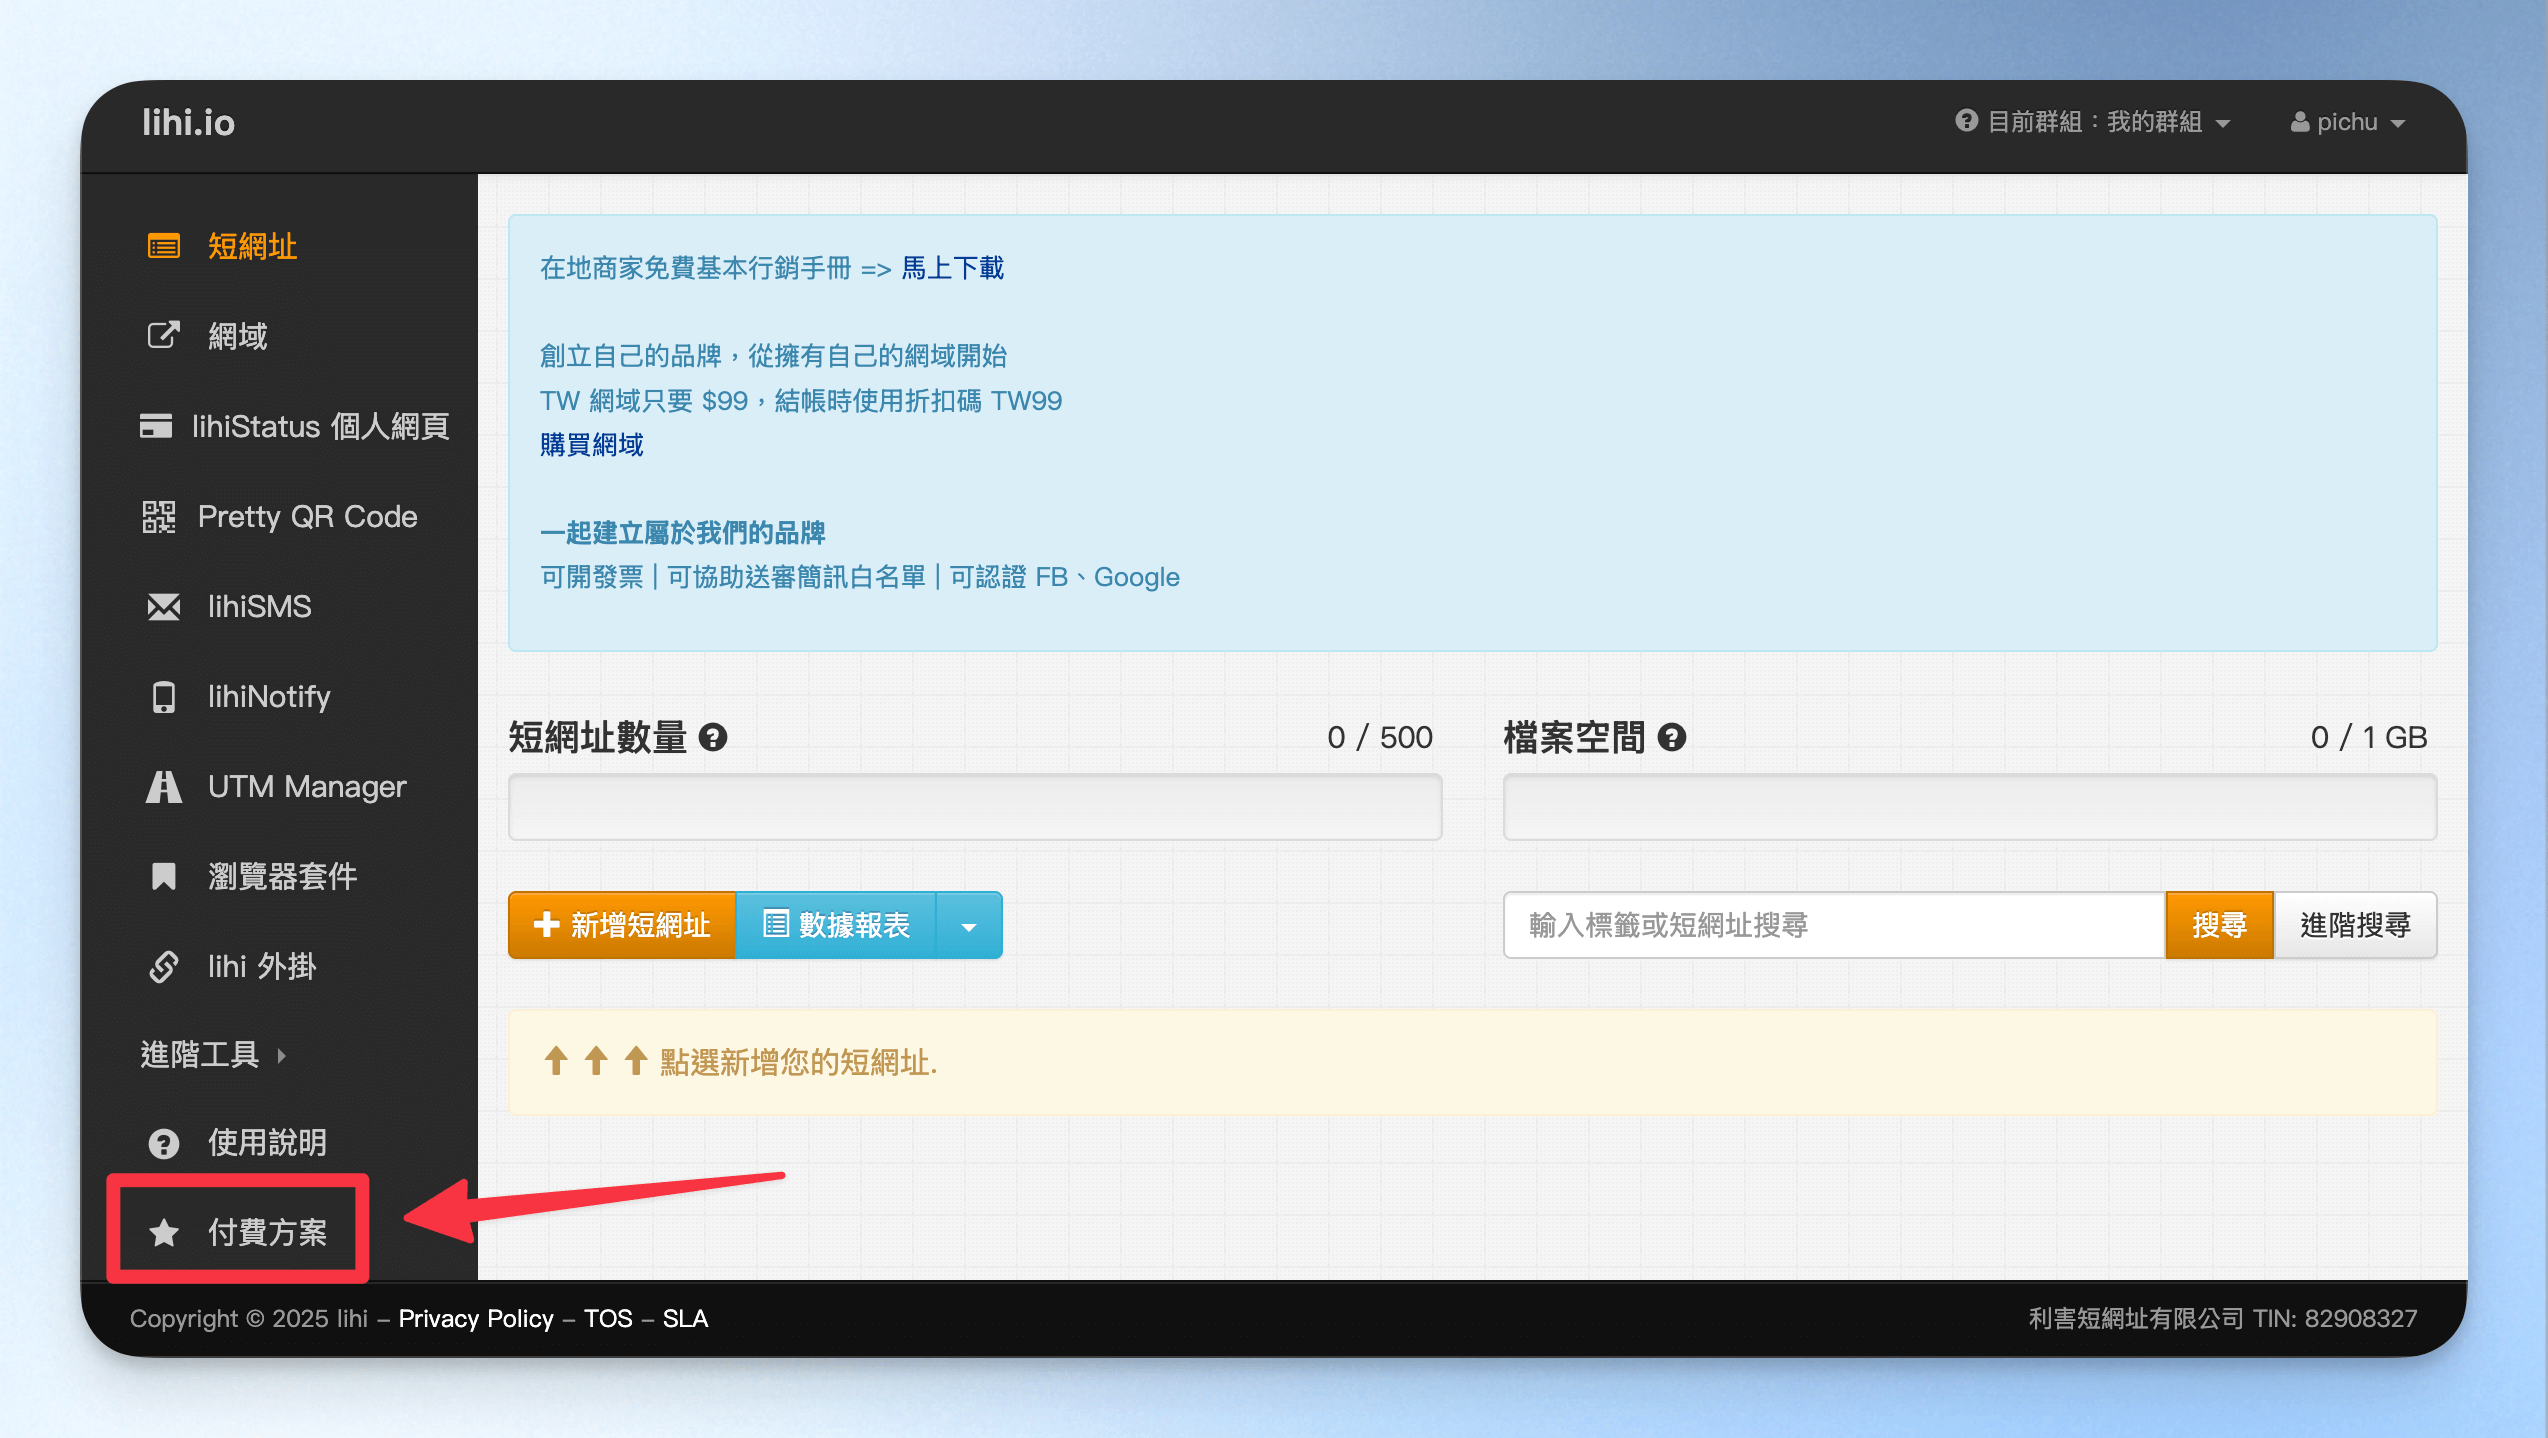
Task: Select lihiStatus 個人網頁 in the sidebar
Action: click(x=295, y=427)
